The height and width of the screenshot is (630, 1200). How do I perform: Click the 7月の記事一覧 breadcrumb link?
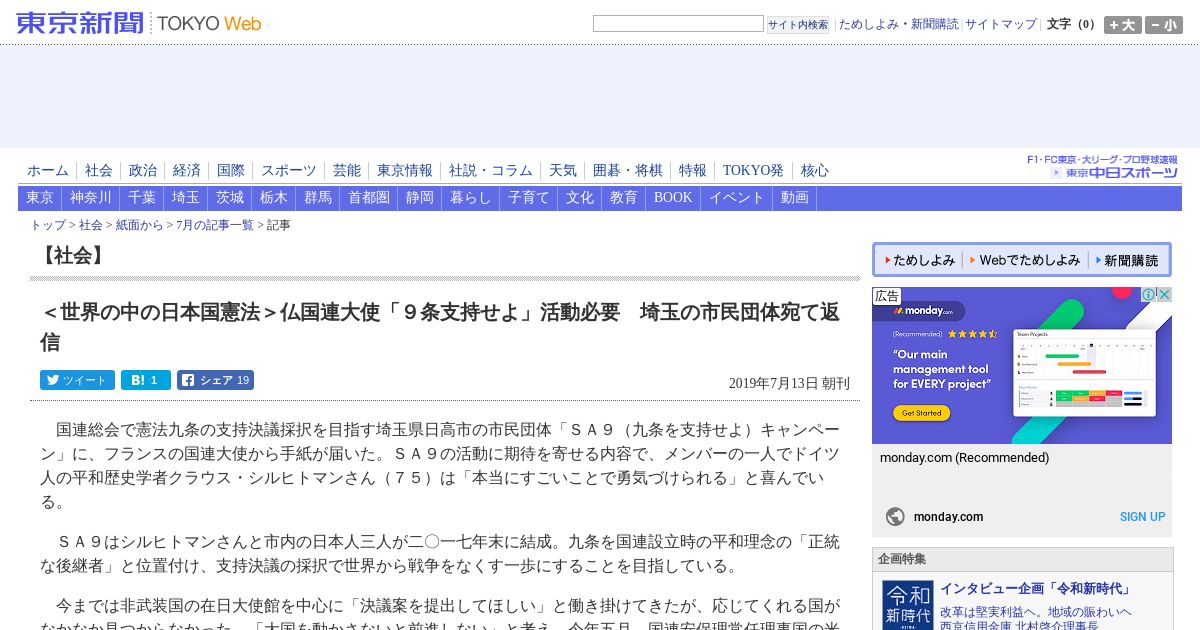point(215,226)
